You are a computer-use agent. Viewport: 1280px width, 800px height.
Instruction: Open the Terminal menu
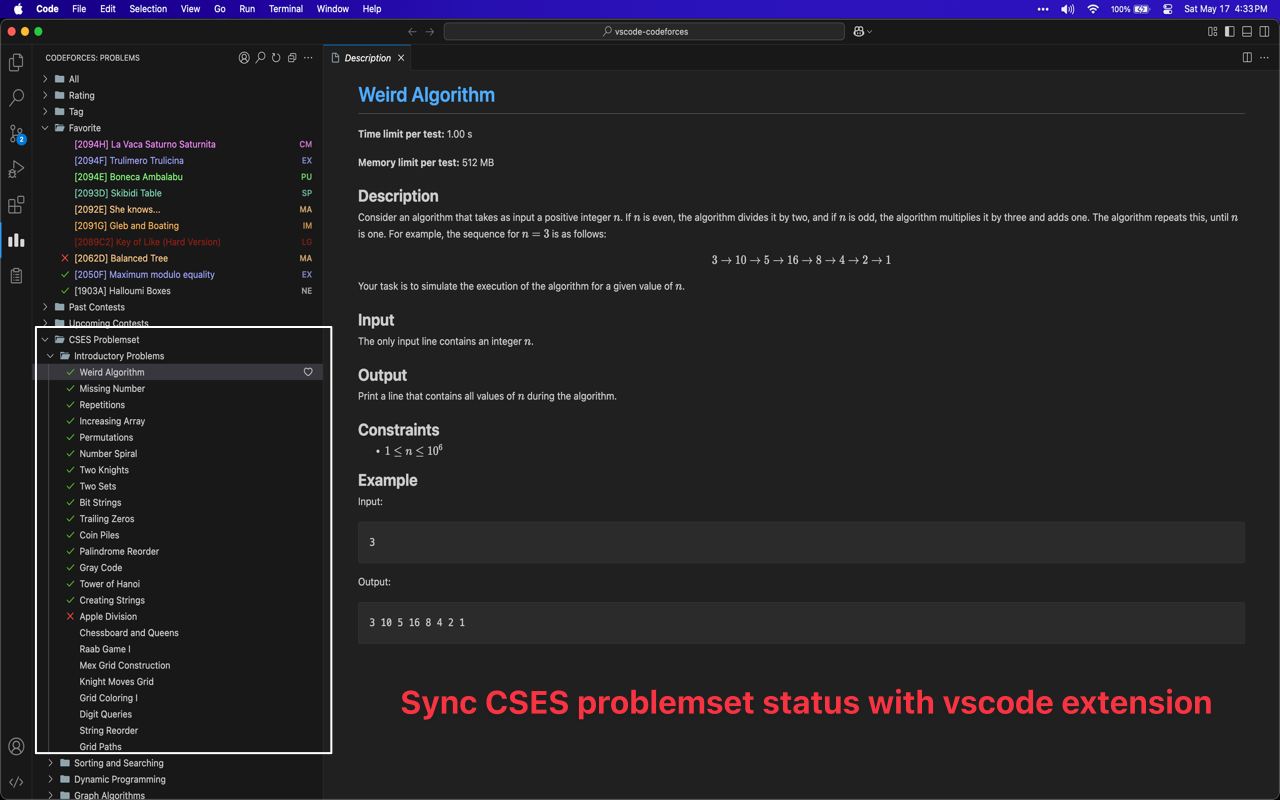click(x=285, y=9)
